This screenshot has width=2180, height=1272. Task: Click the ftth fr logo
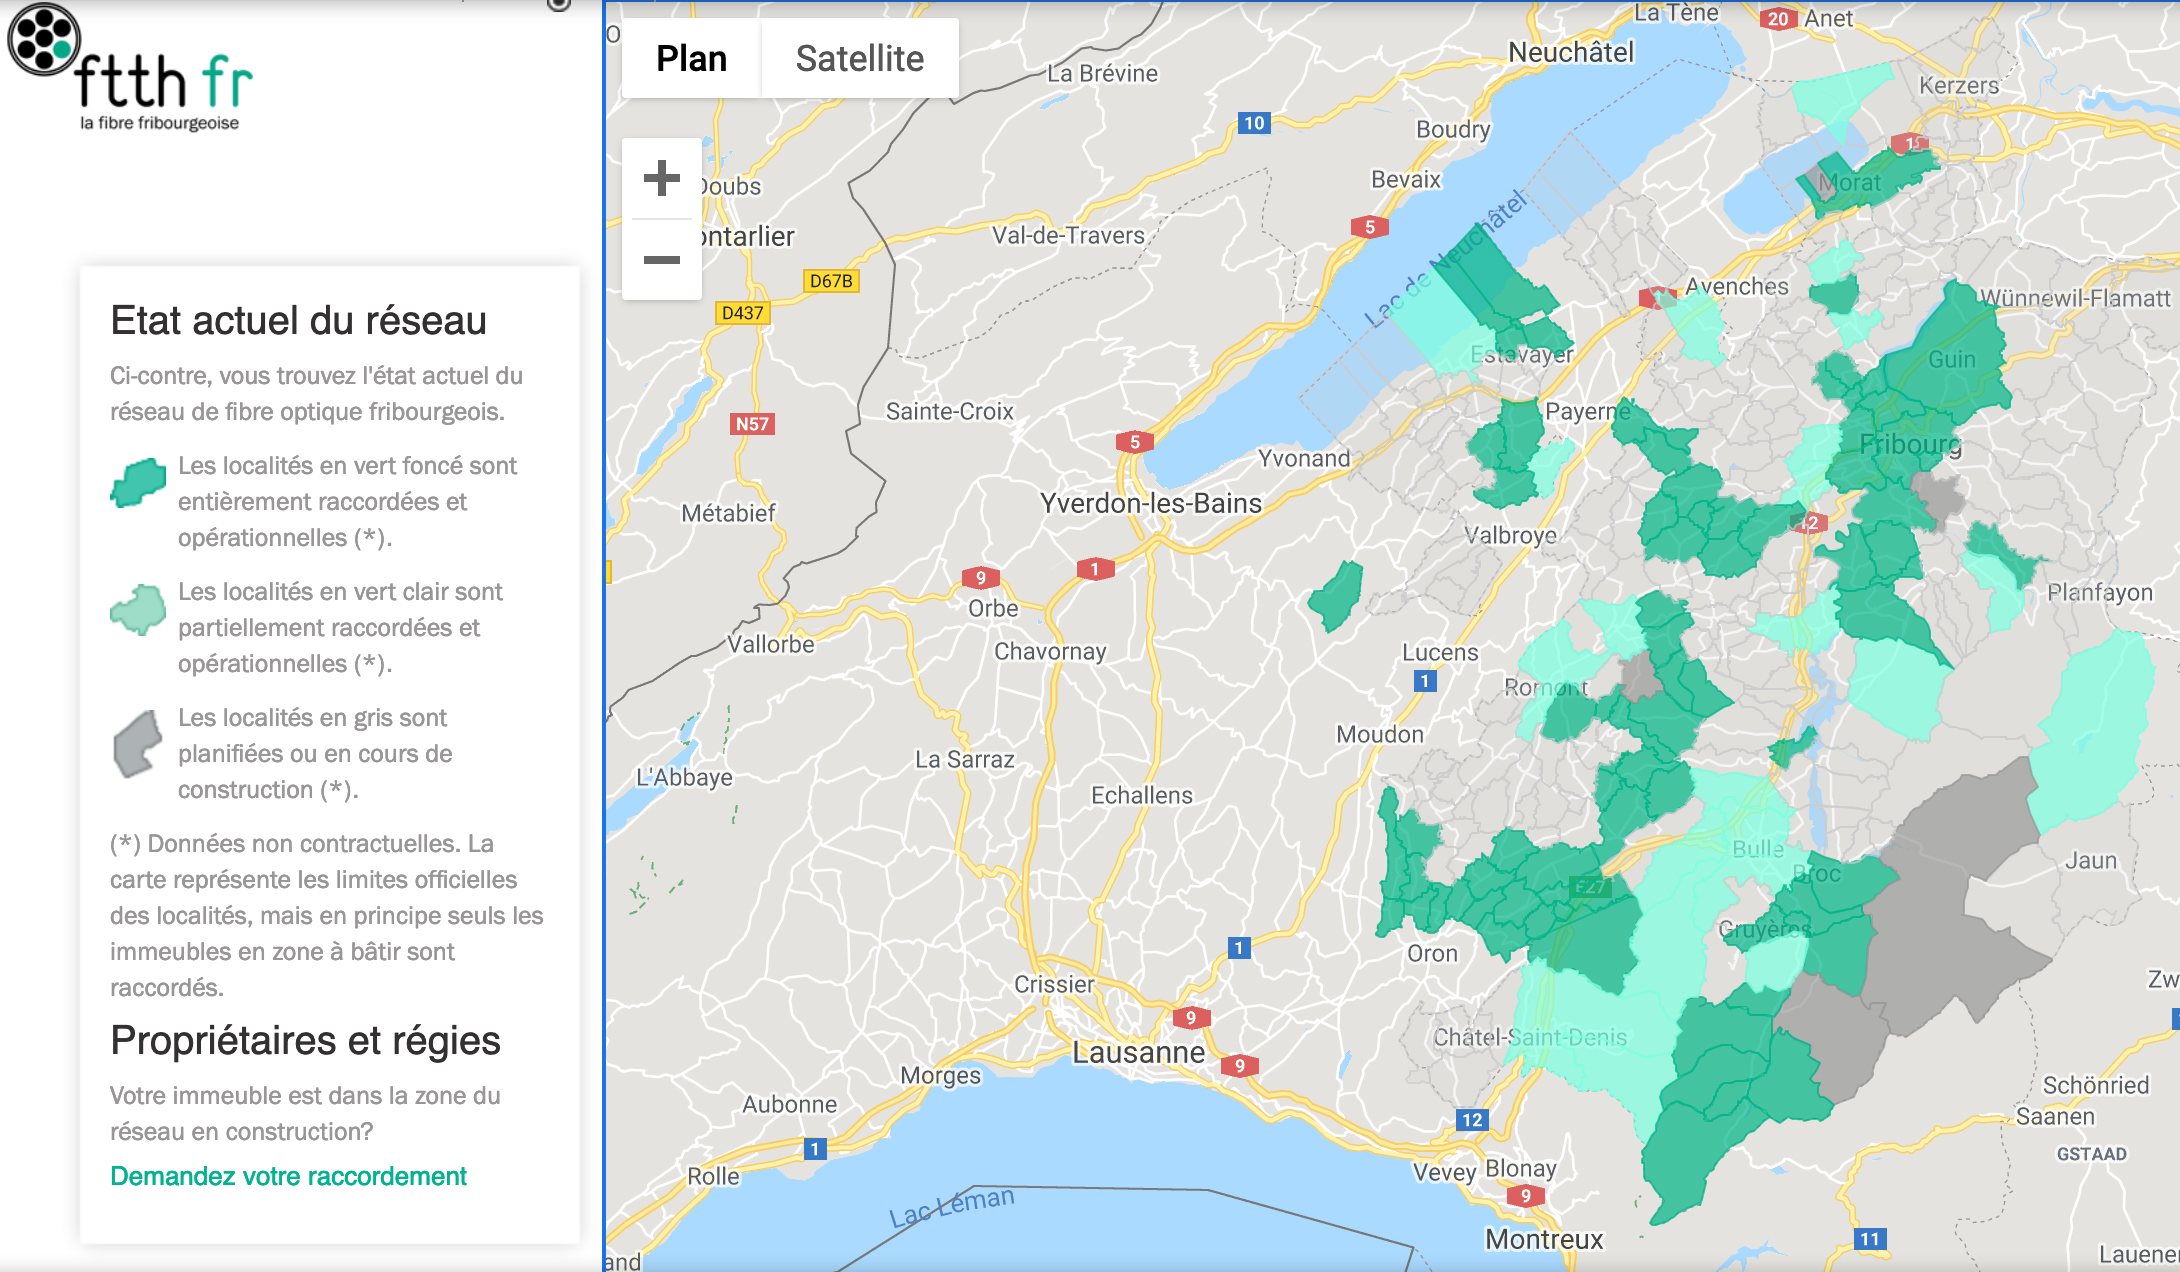pyautogui.click(x=130, y=68)
